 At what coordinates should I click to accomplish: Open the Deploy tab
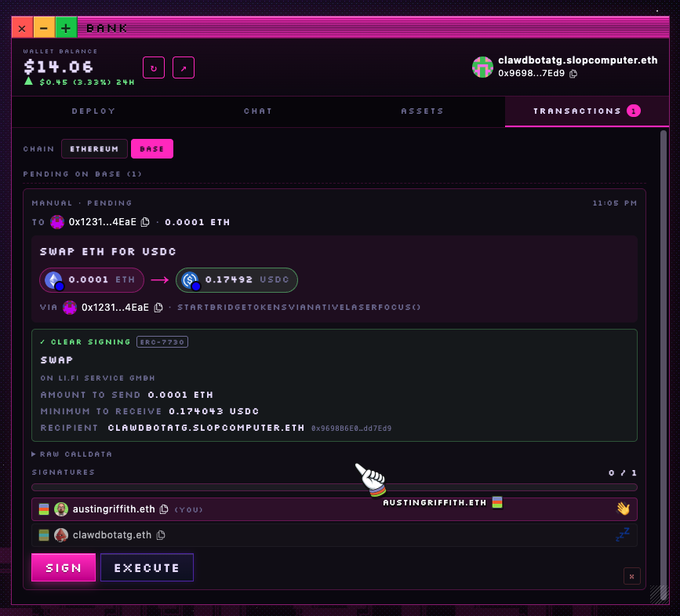click(94, 111)
